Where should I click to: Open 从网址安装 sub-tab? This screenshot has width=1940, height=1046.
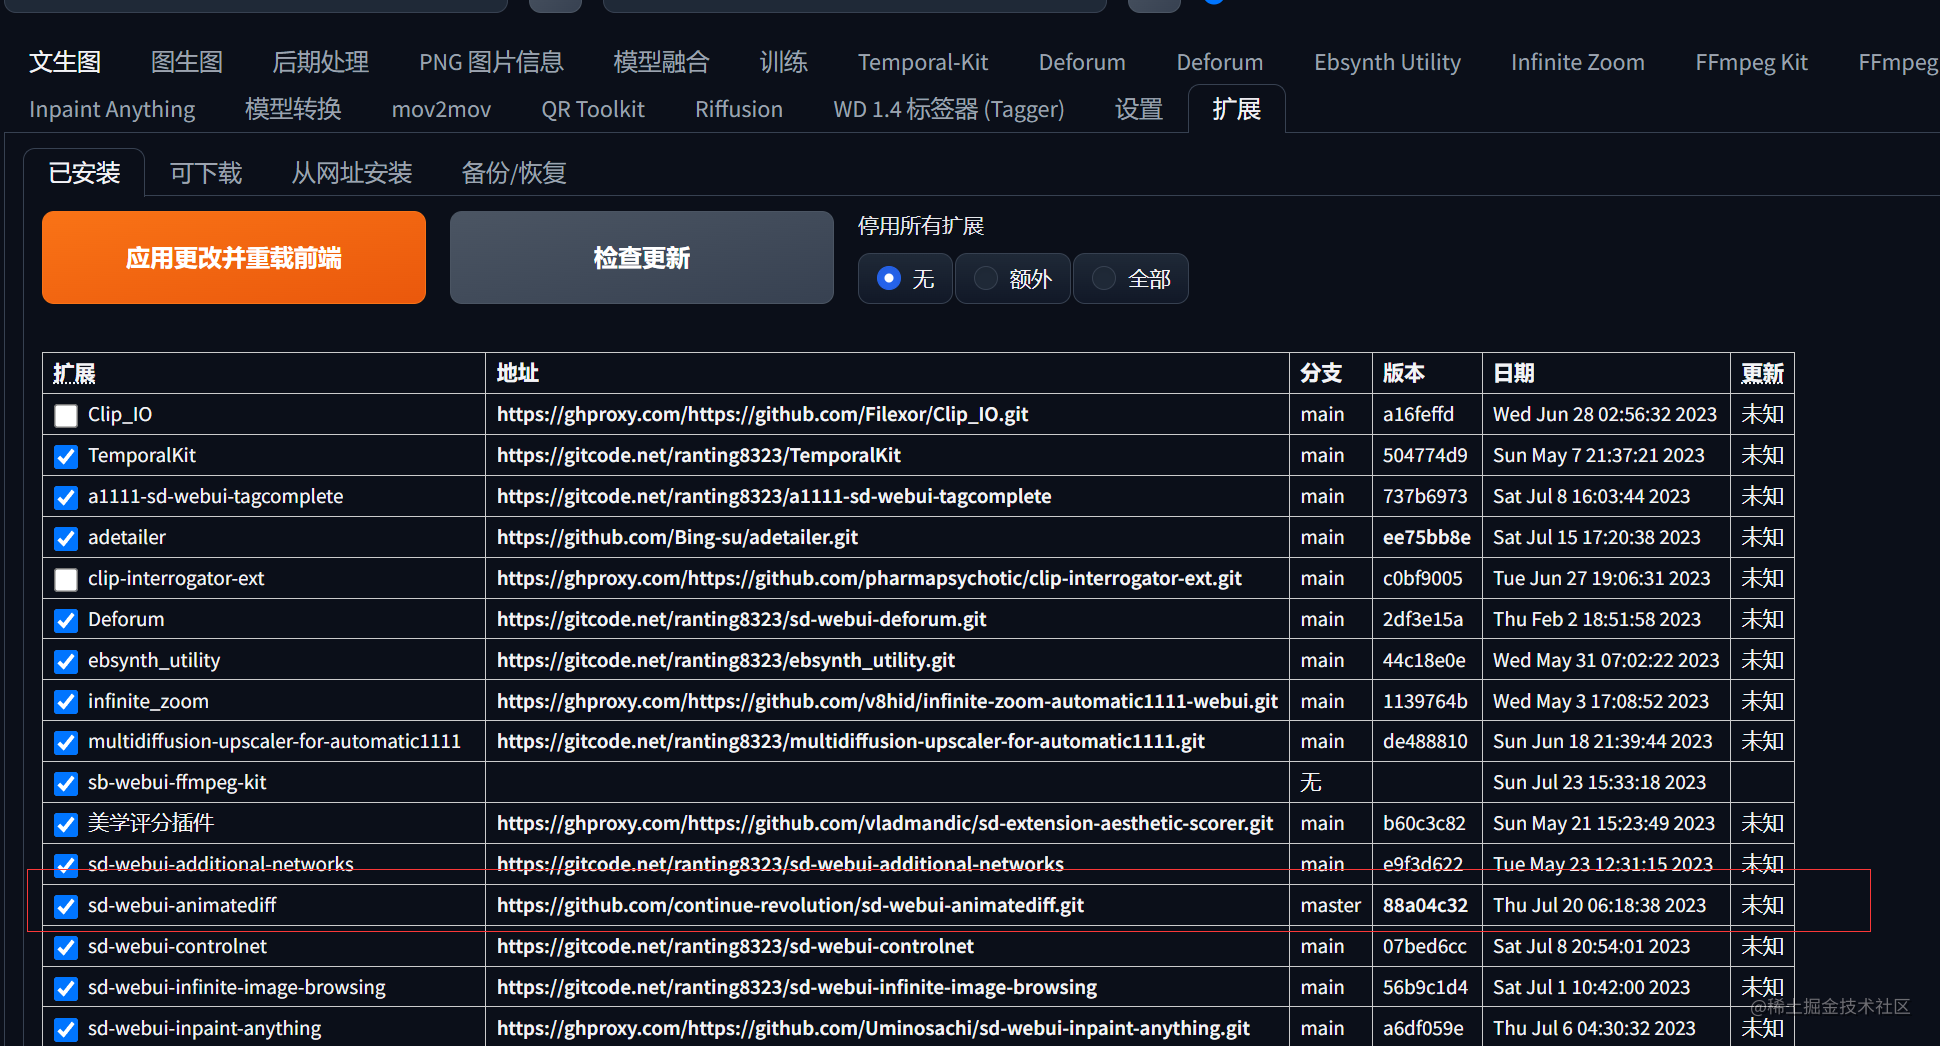coord(352,173)
